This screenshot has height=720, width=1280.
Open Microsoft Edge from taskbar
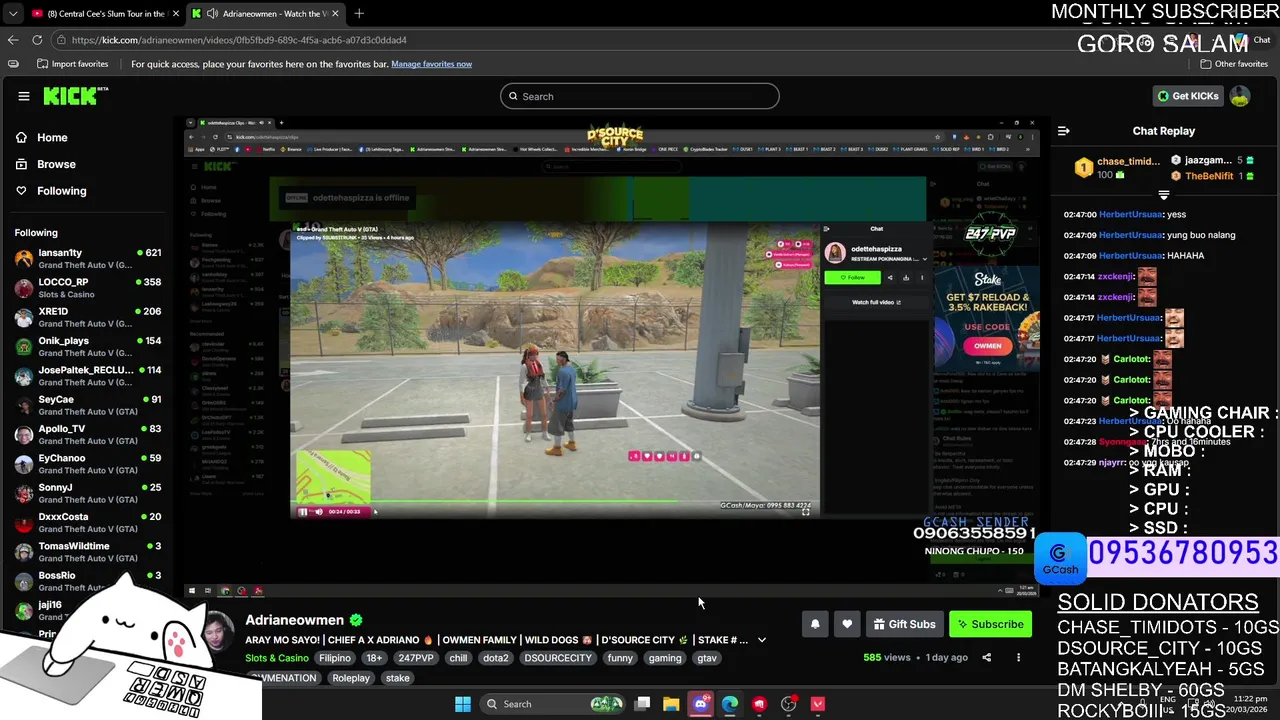730,704
